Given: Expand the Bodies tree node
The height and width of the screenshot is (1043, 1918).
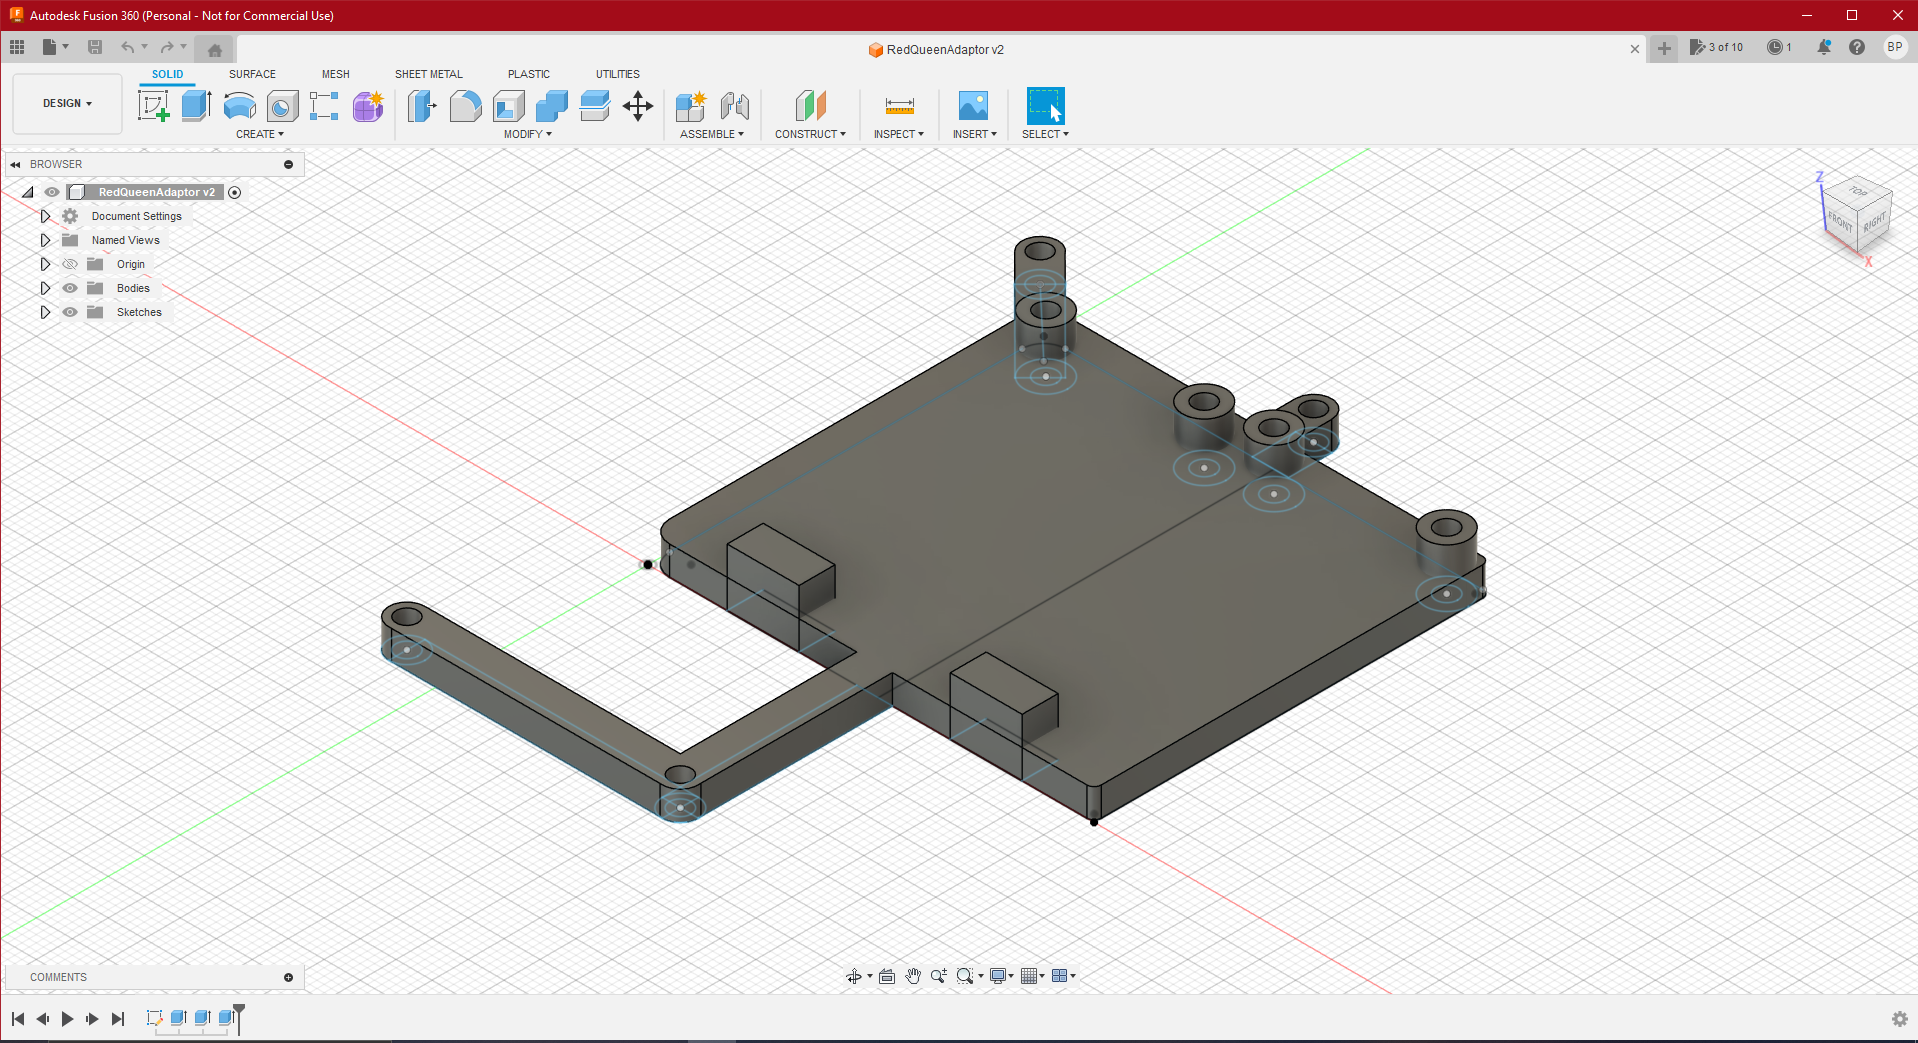Looking at the screenshot, I should point(45,288).
